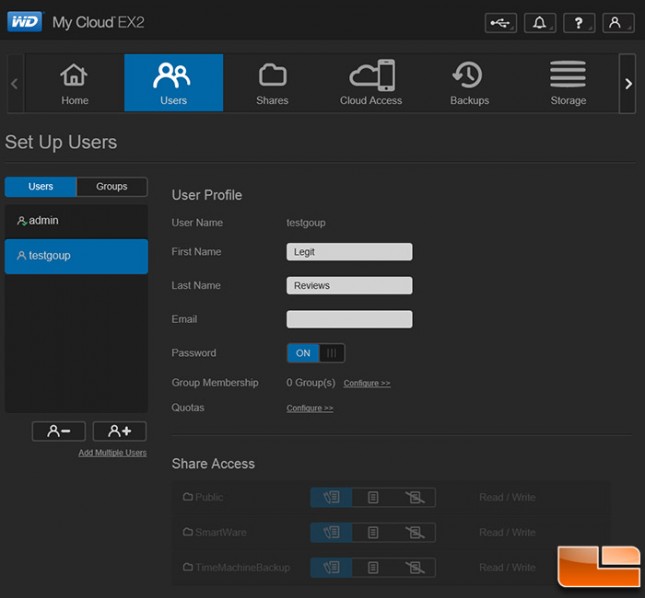
Task: Open the Add Multiple Users link
Action: pyautogui.click(x=112, y=452)
